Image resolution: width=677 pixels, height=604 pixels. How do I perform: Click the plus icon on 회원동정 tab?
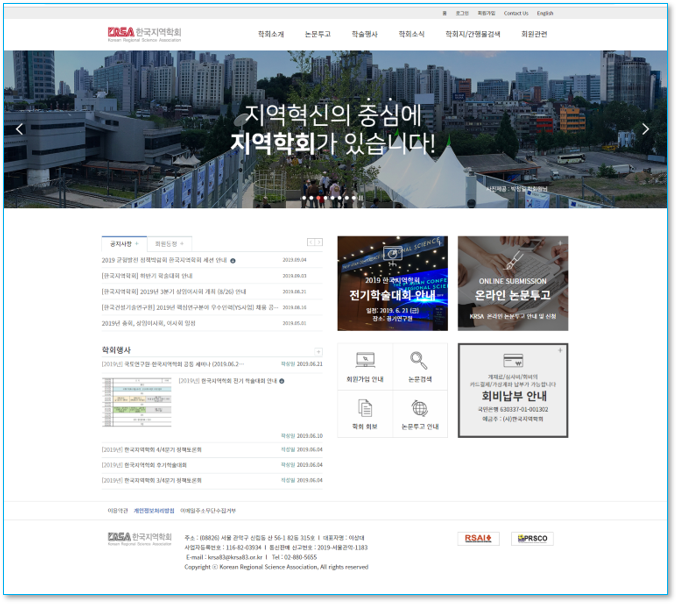click(x=182, y=243)
